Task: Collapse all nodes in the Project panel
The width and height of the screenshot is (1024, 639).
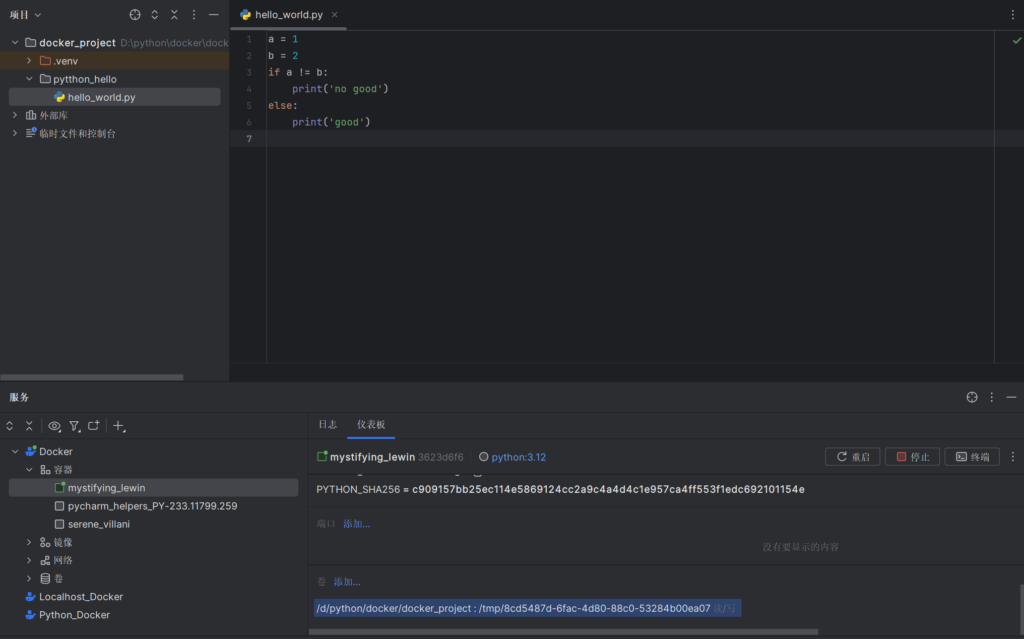Action: coord(174,15)
